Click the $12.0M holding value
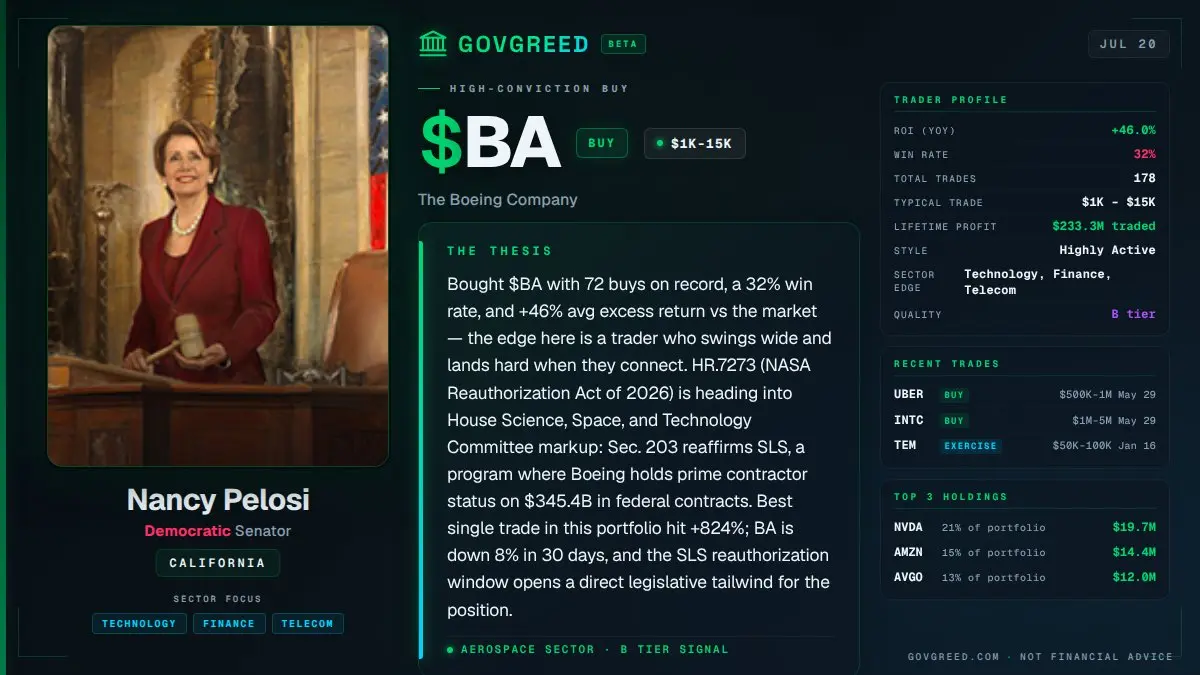 pos(1134,577)
